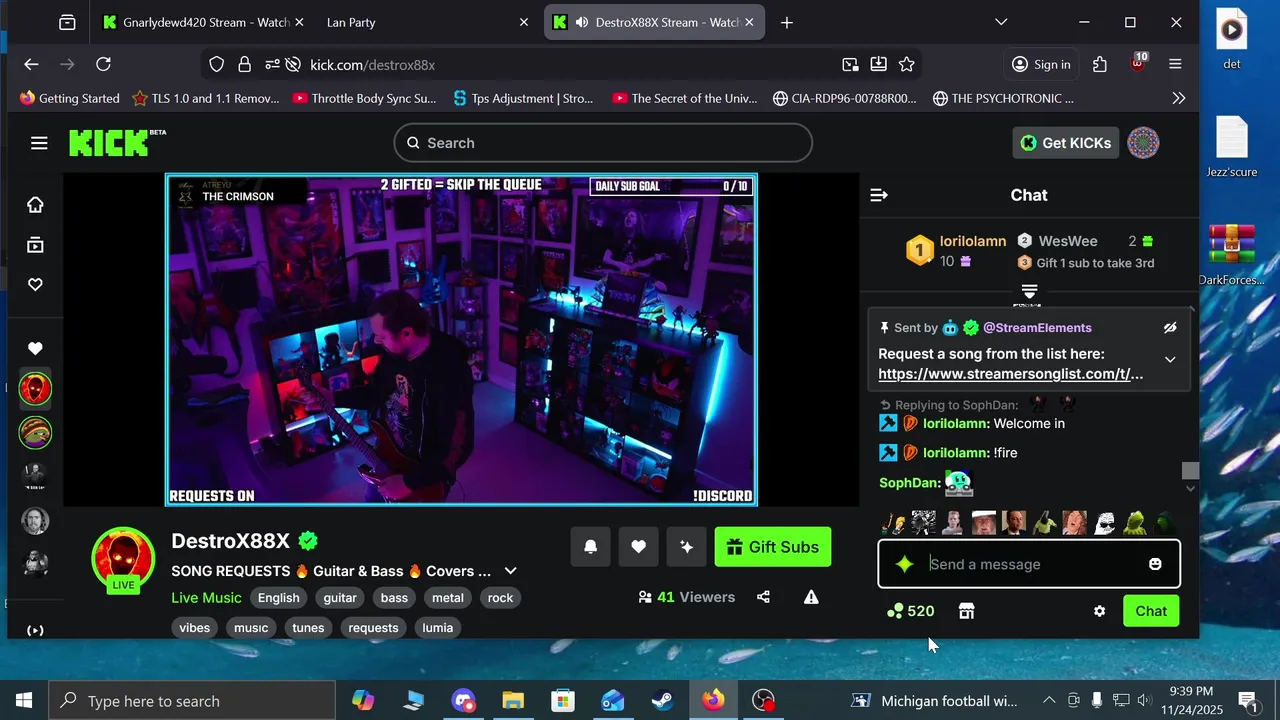Open the Kick hamburger menu
The image size is (1280, 720).
pos(39,143)
